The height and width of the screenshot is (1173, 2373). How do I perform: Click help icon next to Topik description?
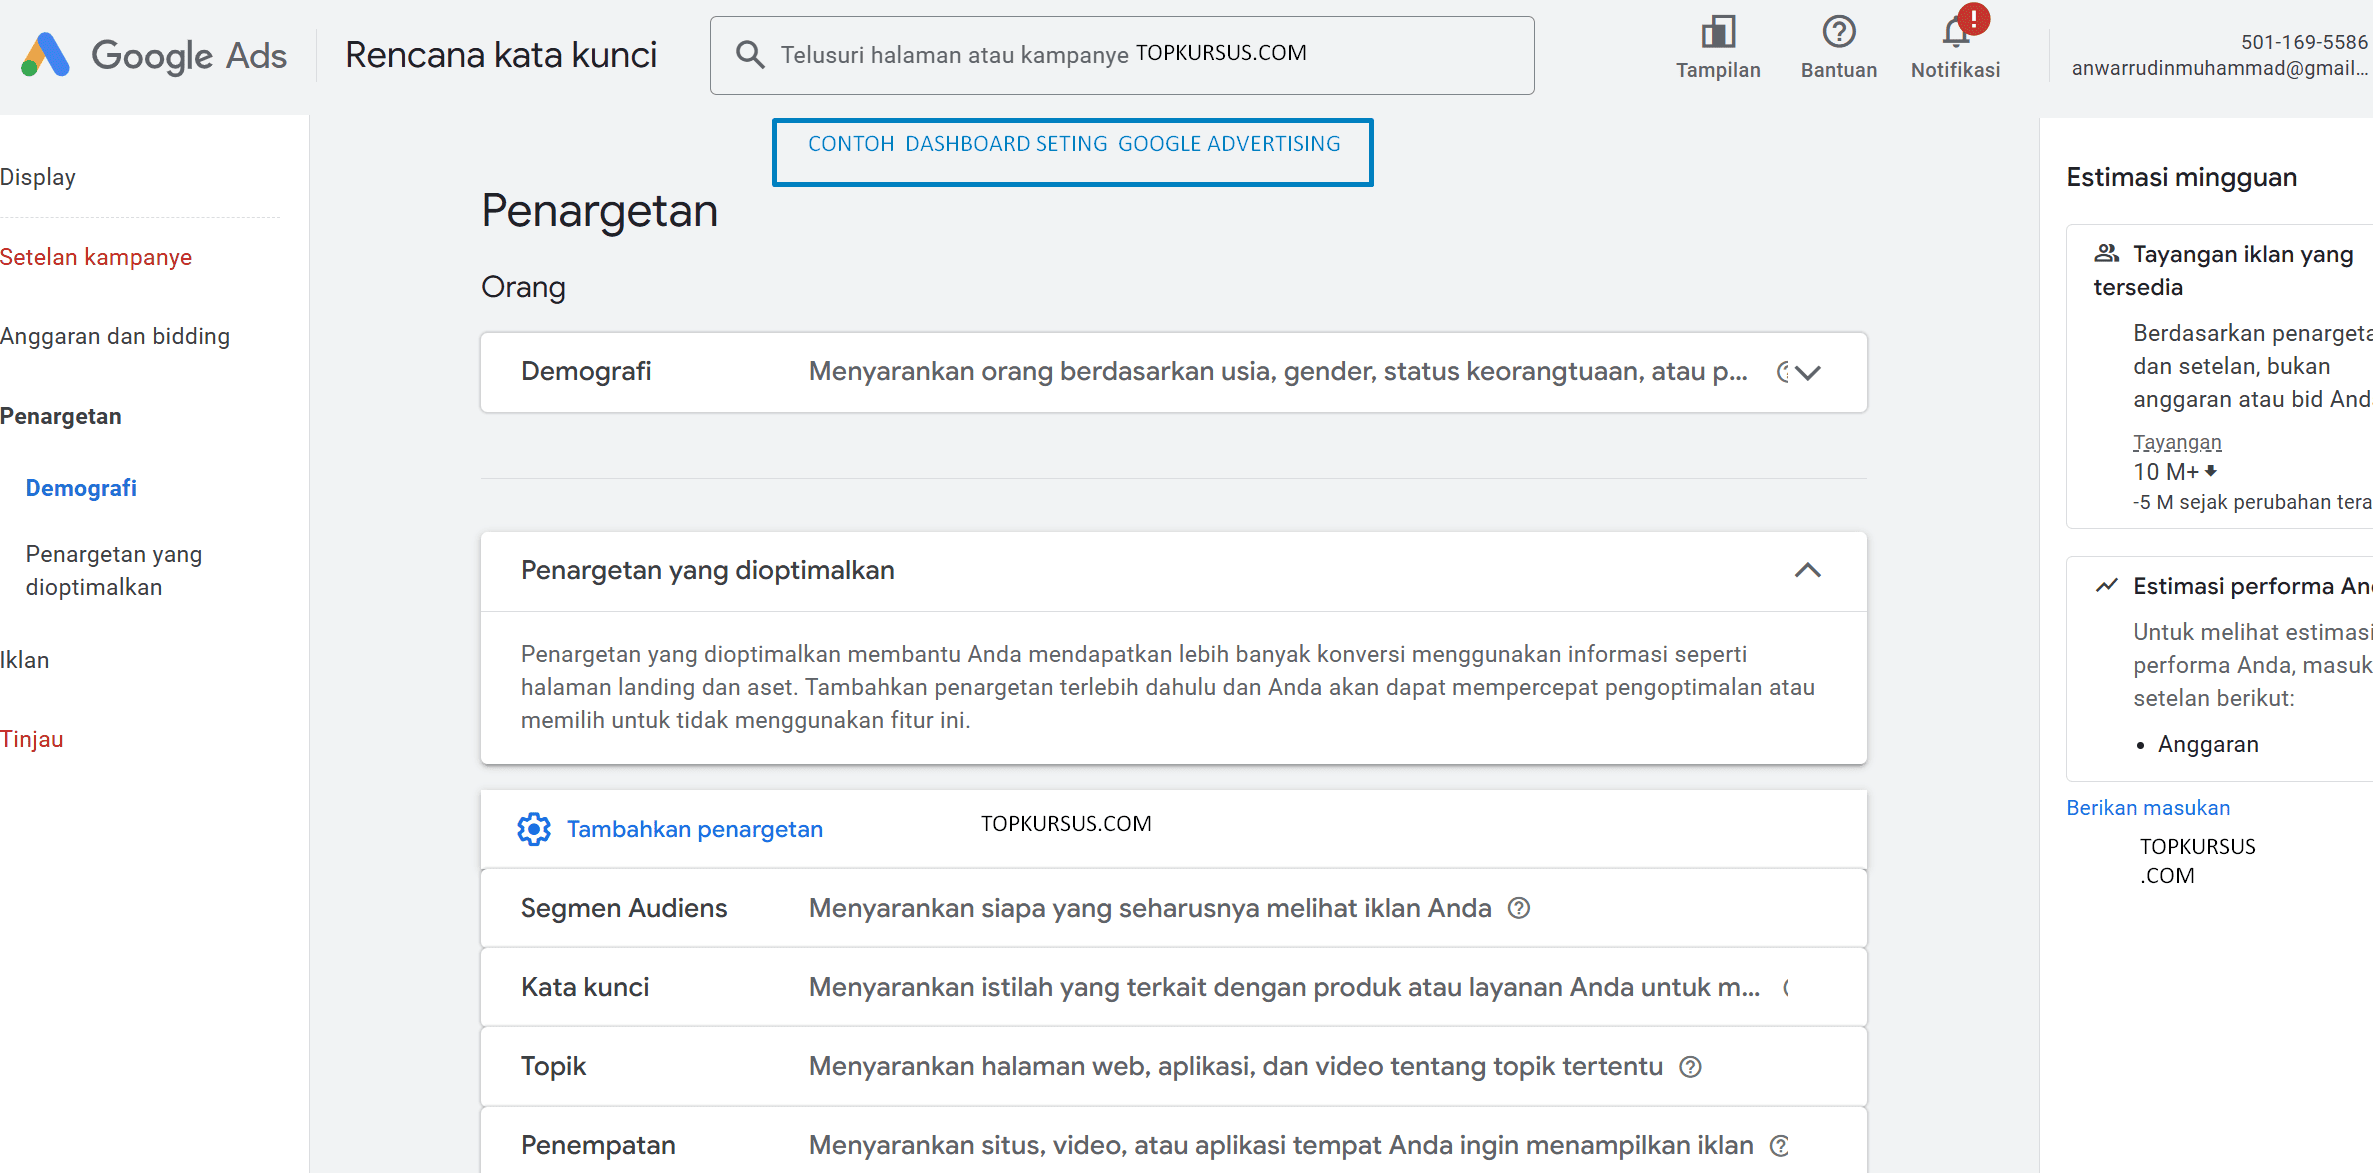(x=1690, y=1067)
